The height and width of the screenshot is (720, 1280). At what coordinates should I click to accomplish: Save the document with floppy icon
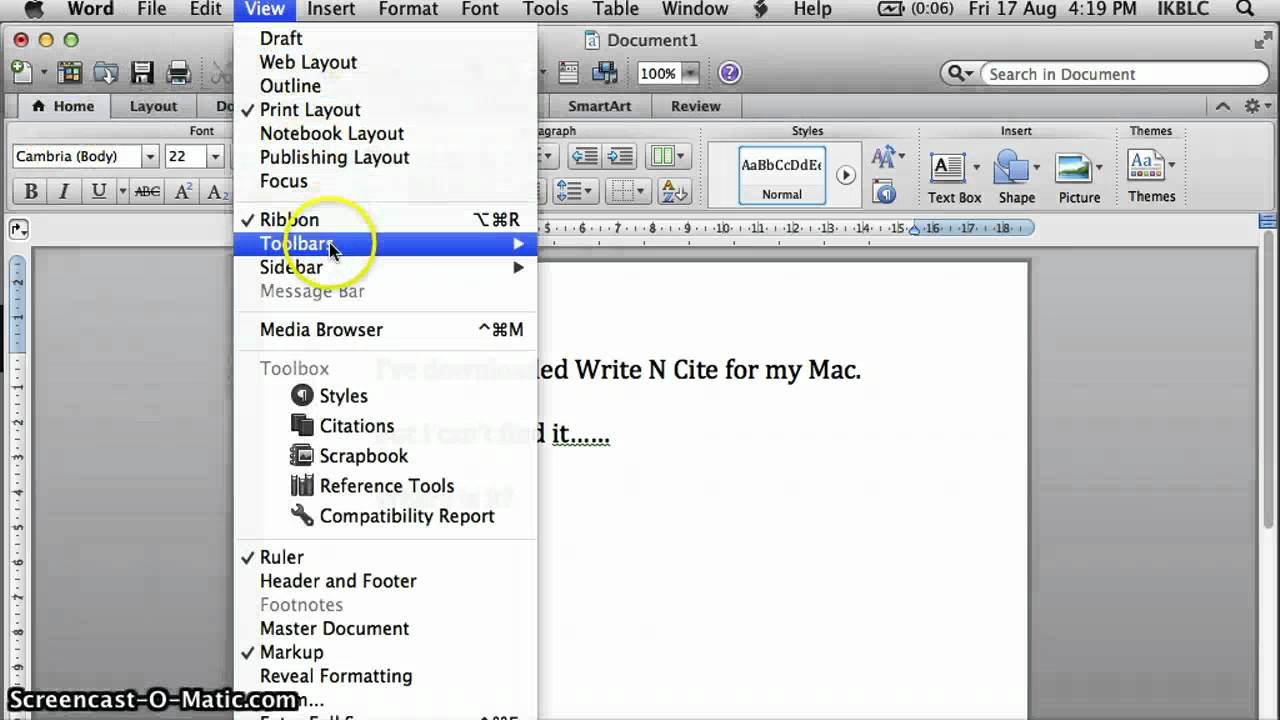tap(142, 72)
